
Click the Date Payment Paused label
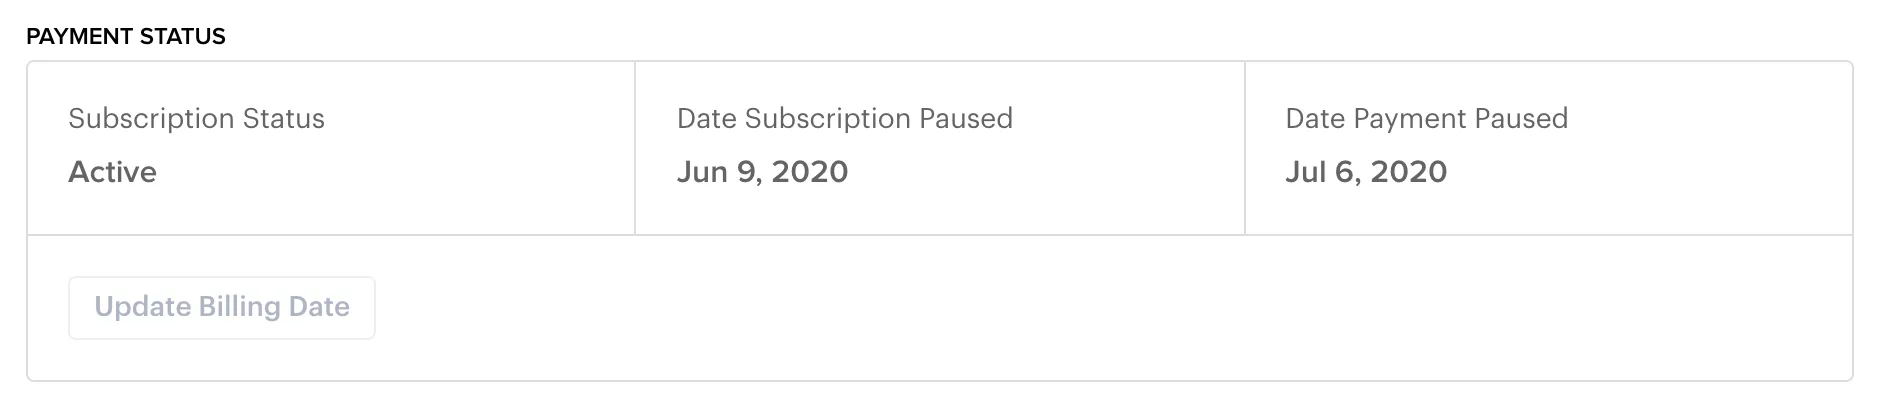tap(1426, 119)
